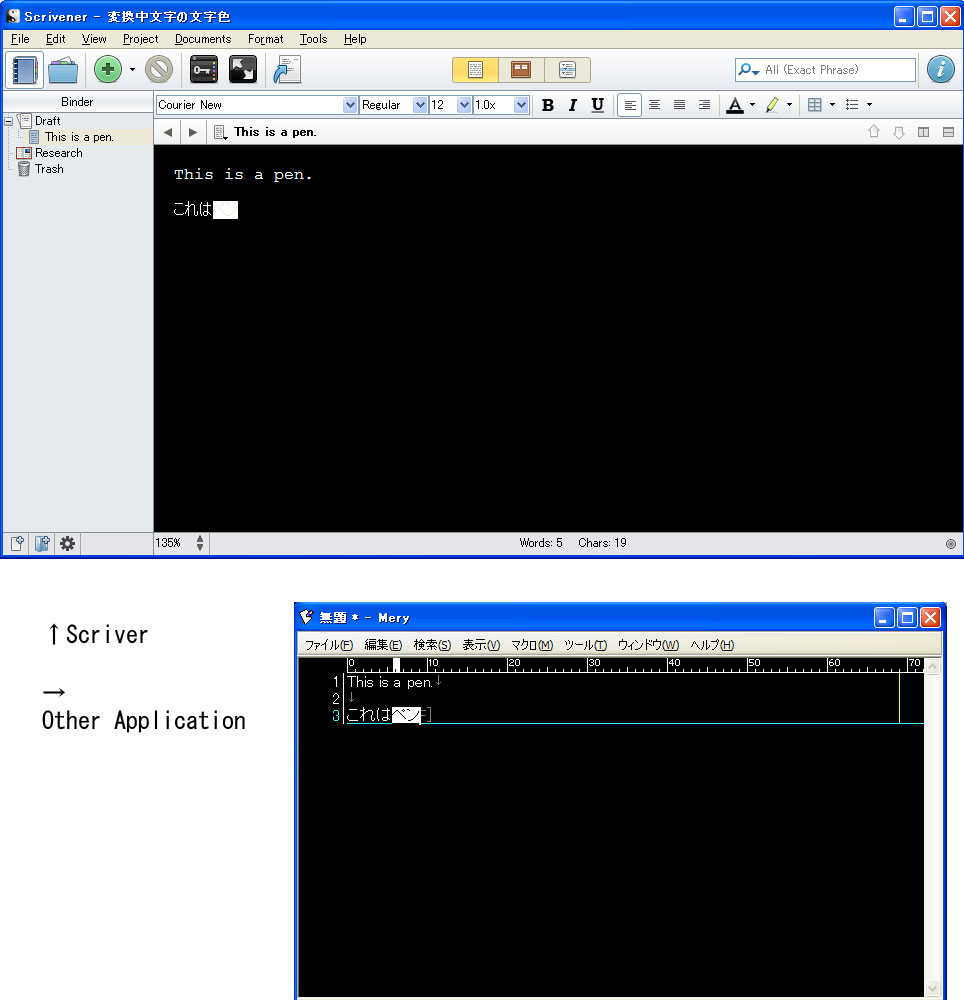Open the Format menu

pos(265,39)
